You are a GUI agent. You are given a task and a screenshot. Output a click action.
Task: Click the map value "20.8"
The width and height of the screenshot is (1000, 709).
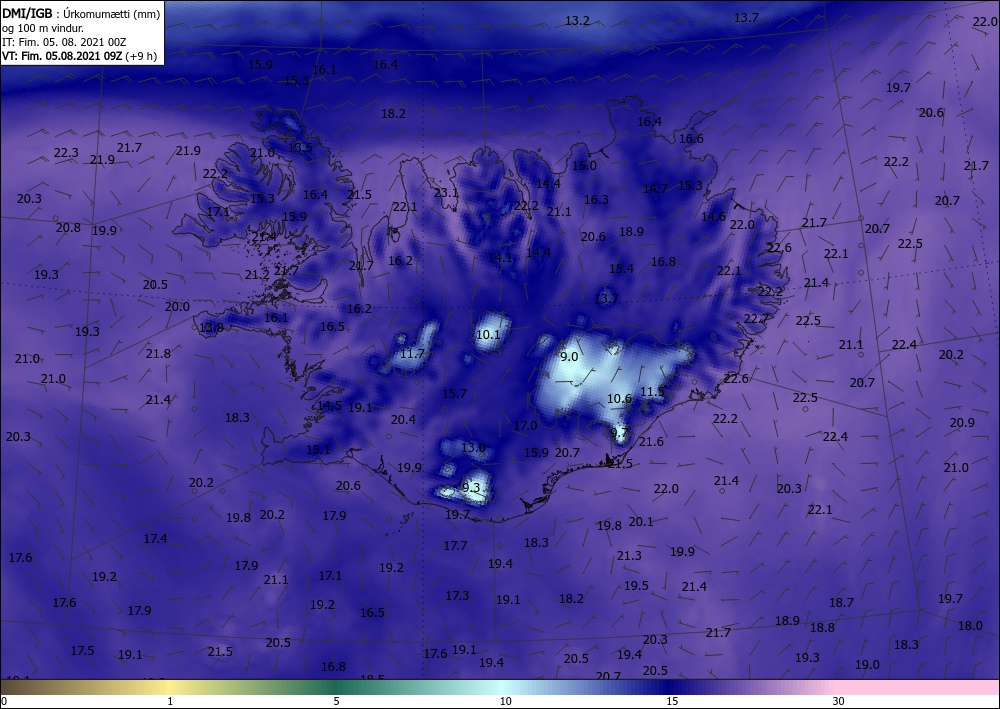[x=68, y=228]
